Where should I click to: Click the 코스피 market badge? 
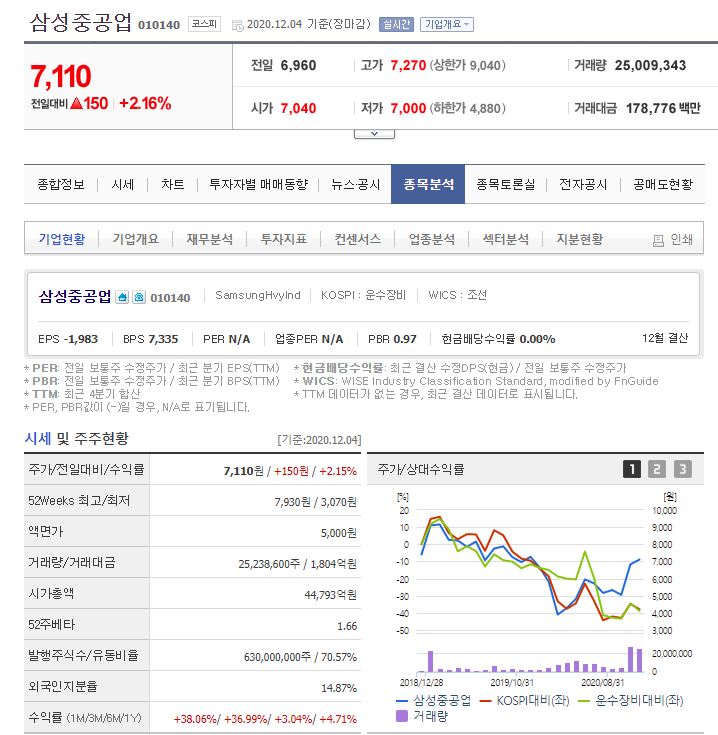tap(204, 24)
